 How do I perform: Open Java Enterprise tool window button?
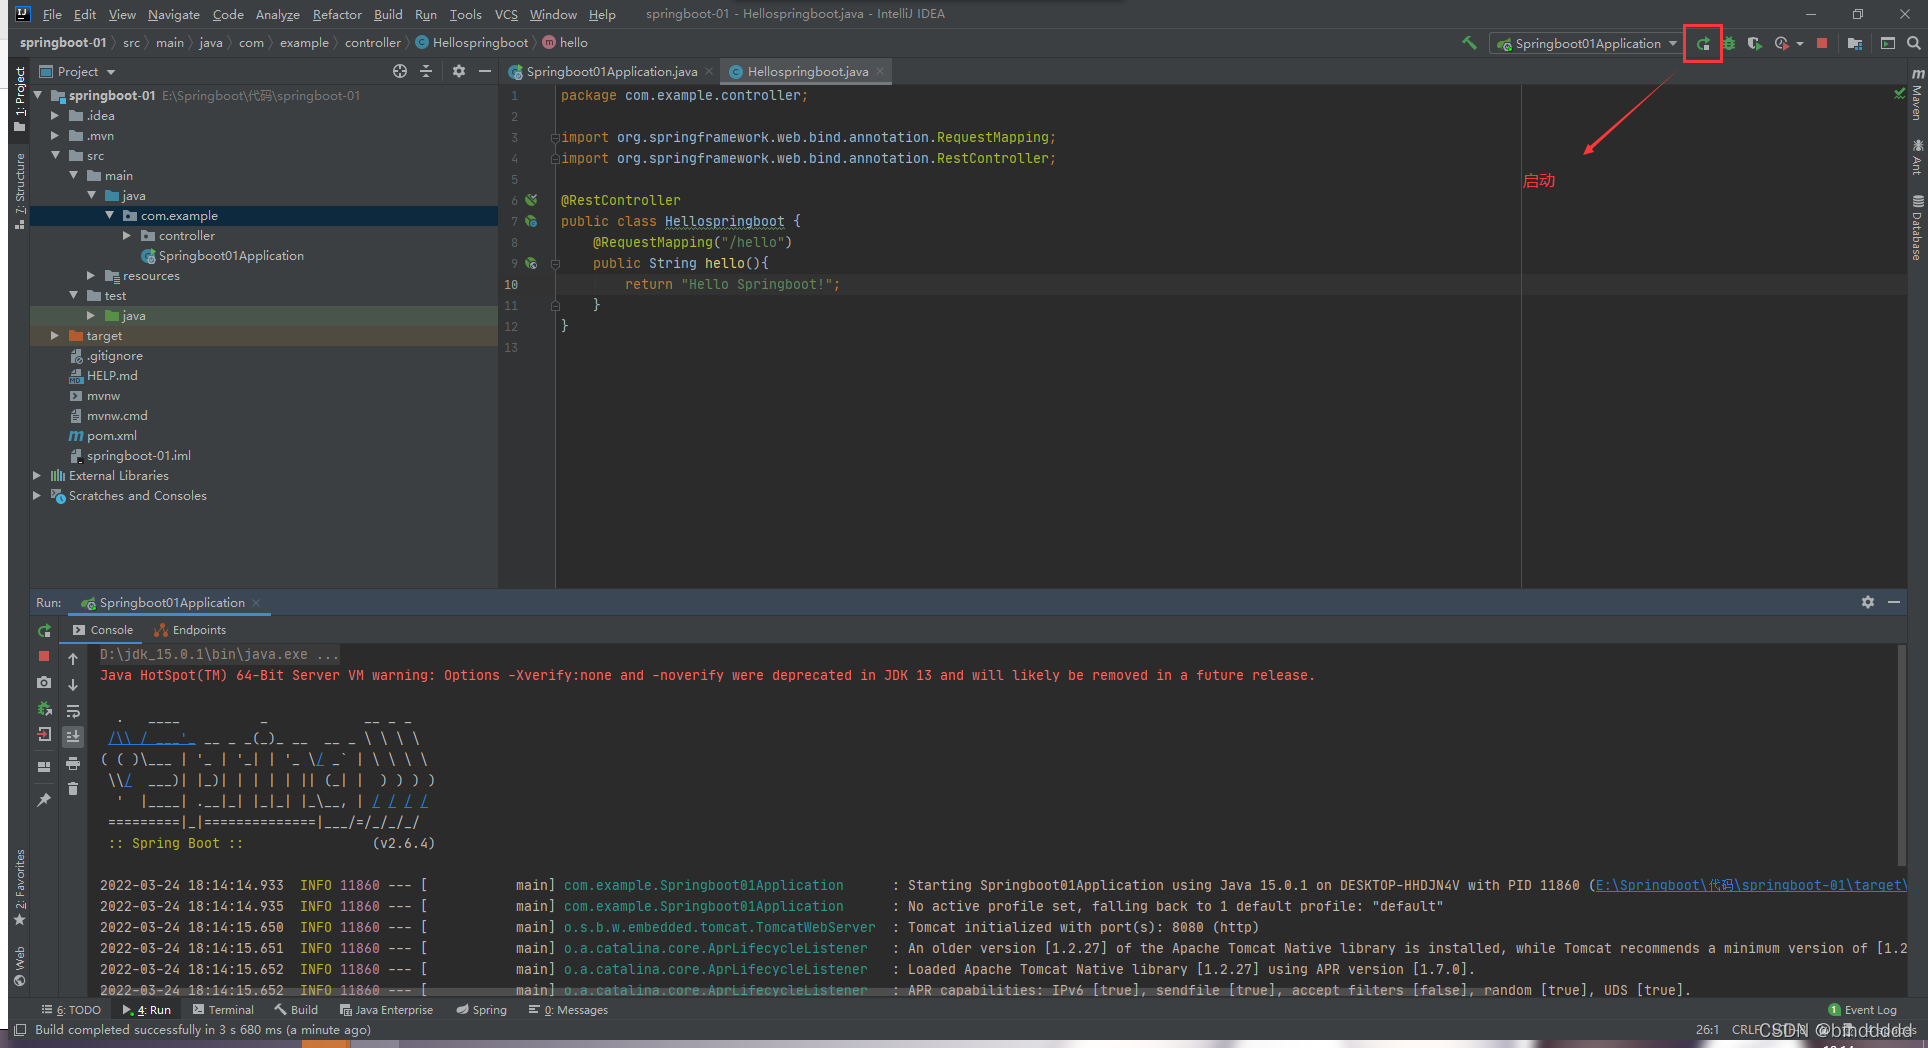pyautogui.click(x=386, y=1010)
